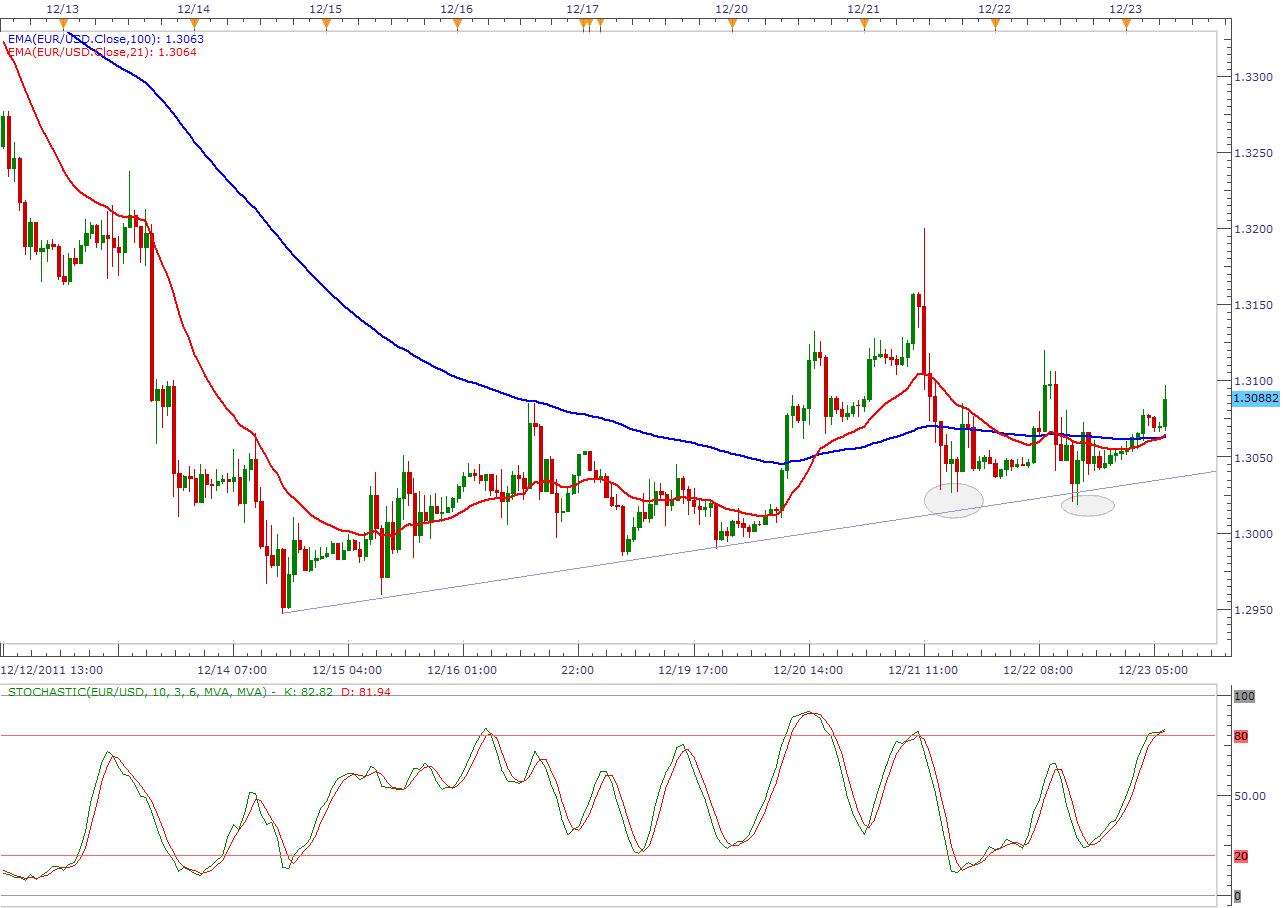Click the 1.3300 price axis label
The height and width of the screenshot is (908, 1288).
point(1254,77)
